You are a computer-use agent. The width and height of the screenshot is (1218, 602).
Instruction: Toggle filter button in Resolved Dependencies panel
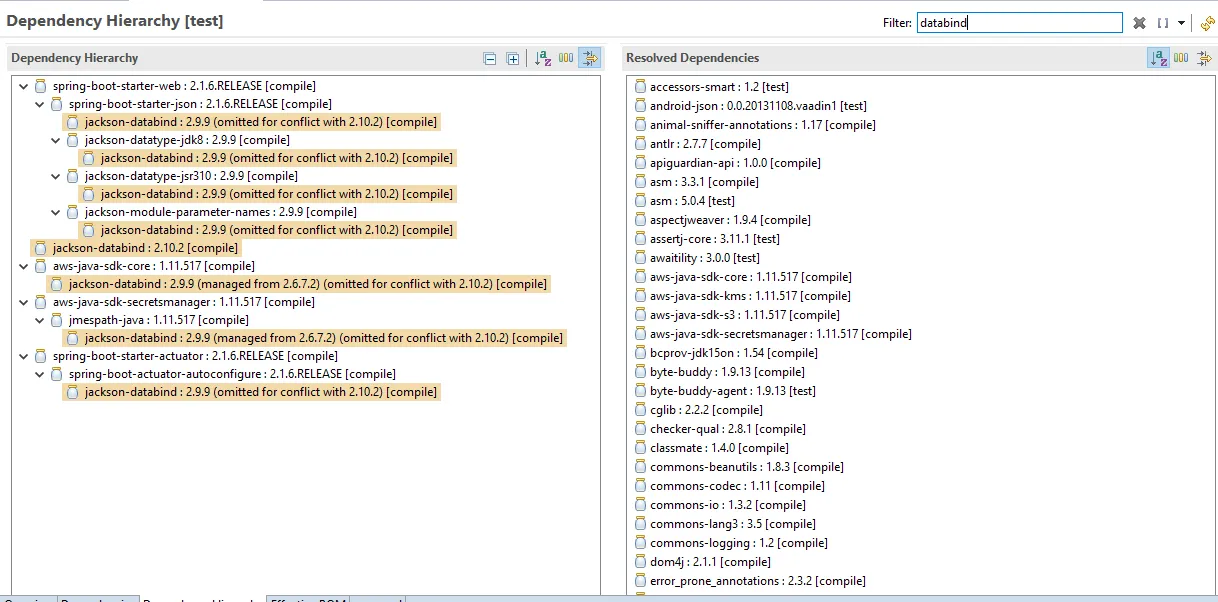[1204, 58]
